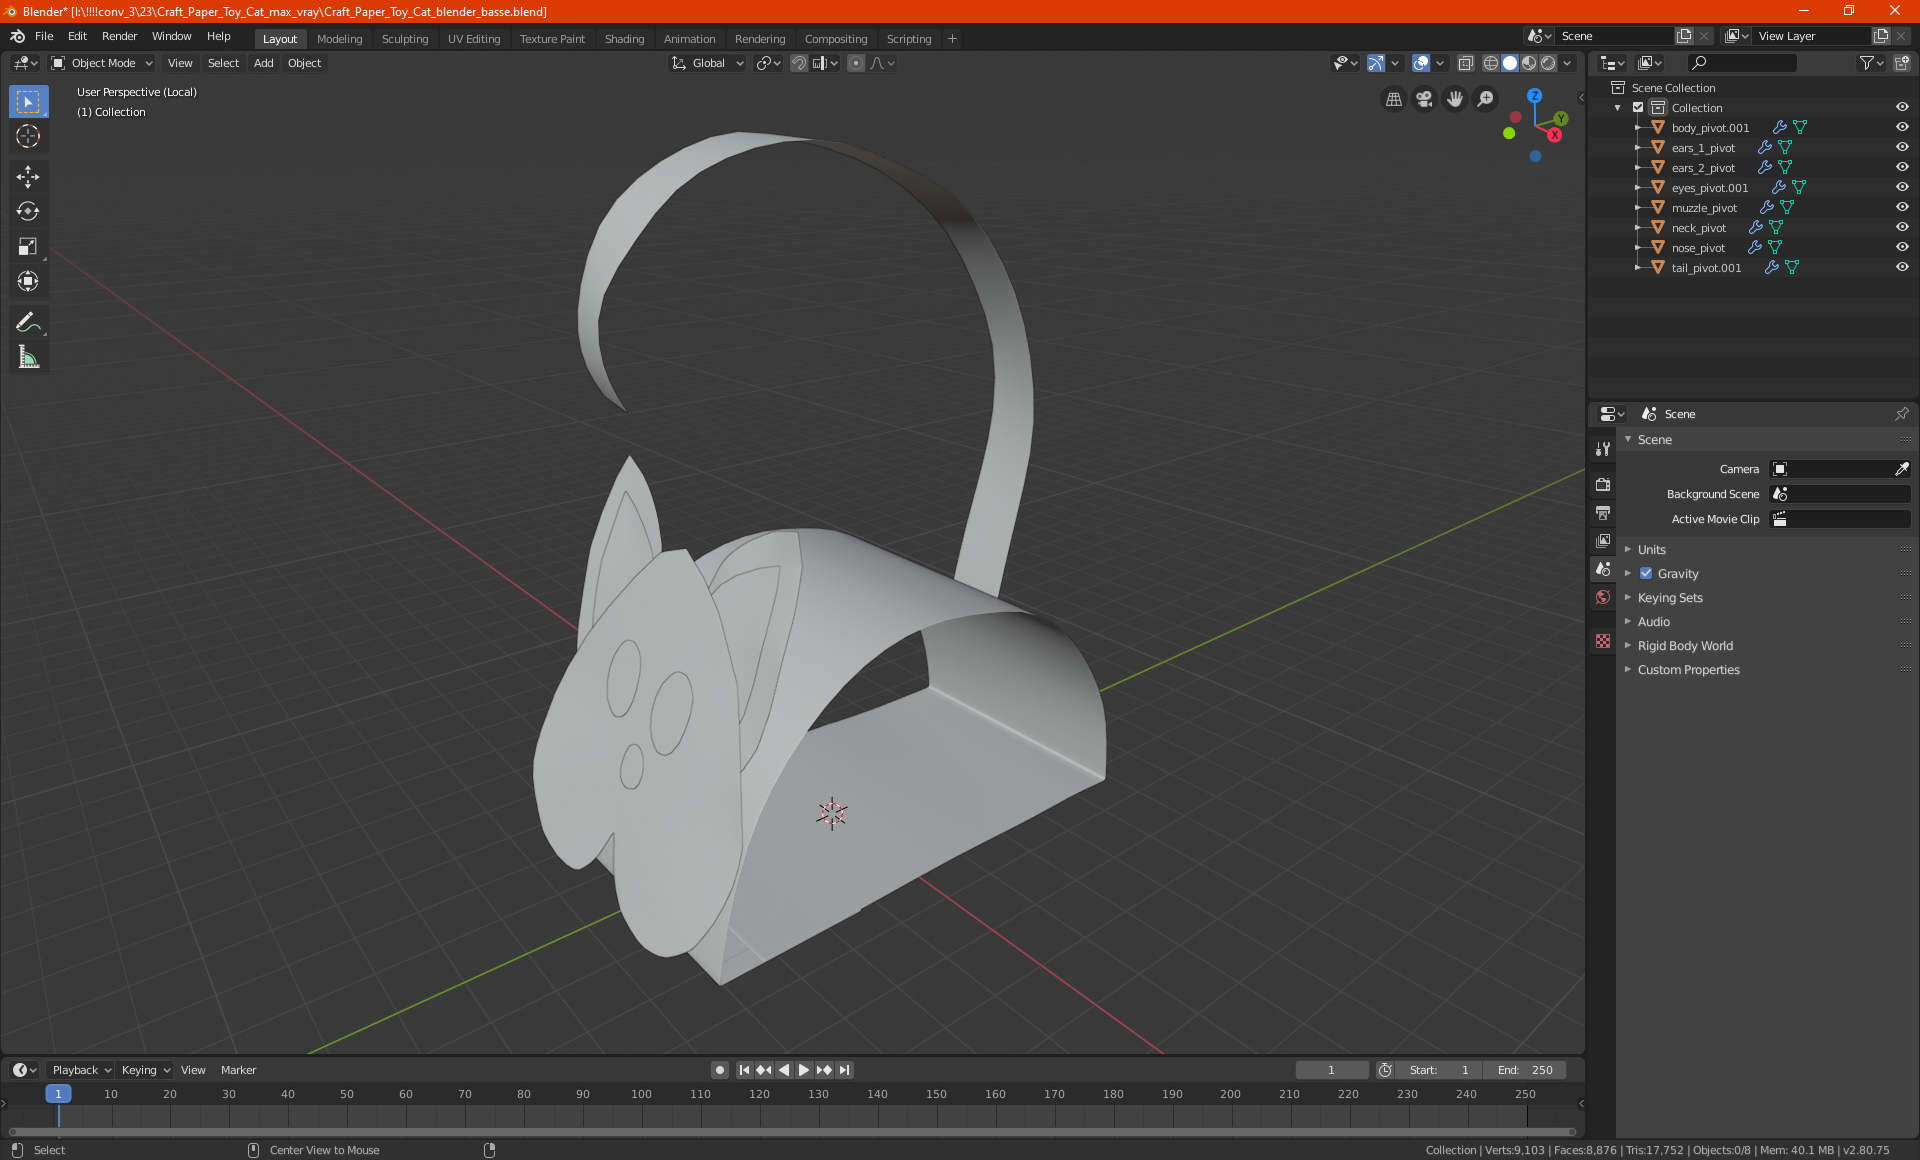Click the Outliner filter funnel icon
Viewport: 1920px width, 1160px height.
[x=1866, y=63]
